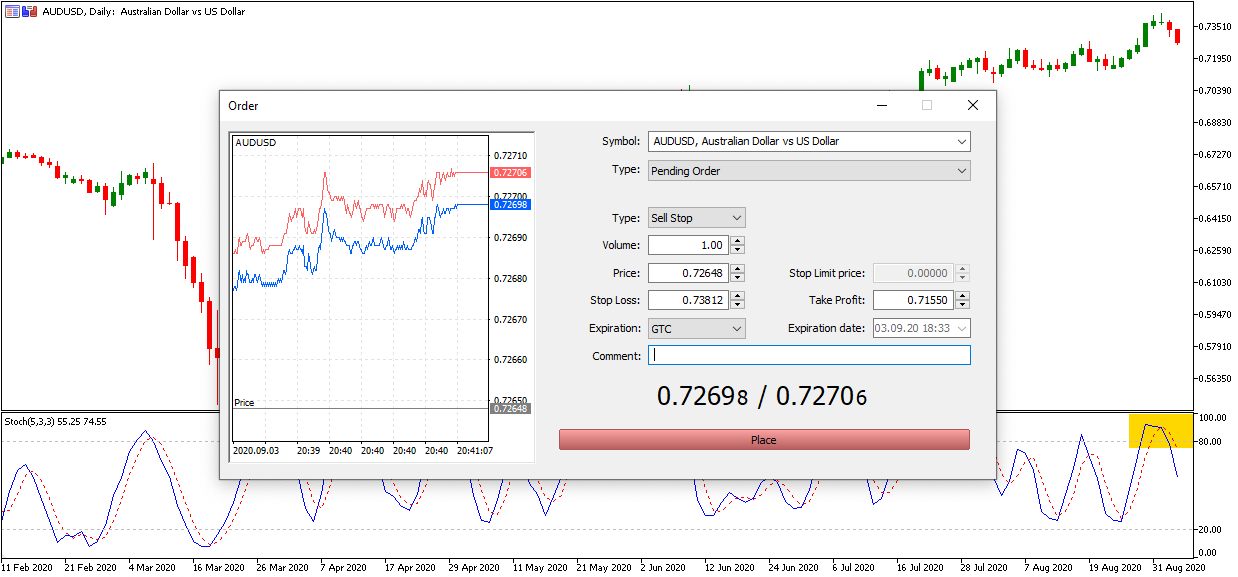Open the GTC Expiration dropdown

click(697, 328)
